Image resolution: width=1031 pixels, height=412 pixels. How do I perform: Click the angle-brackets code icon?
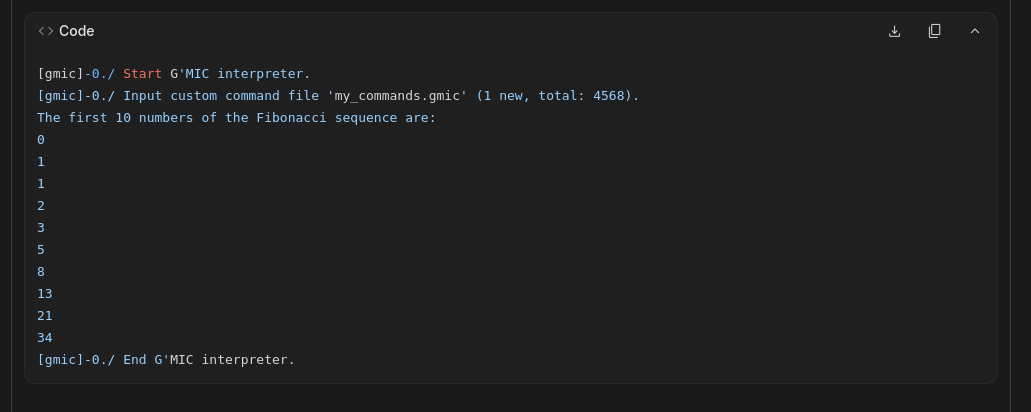[46, 31]
